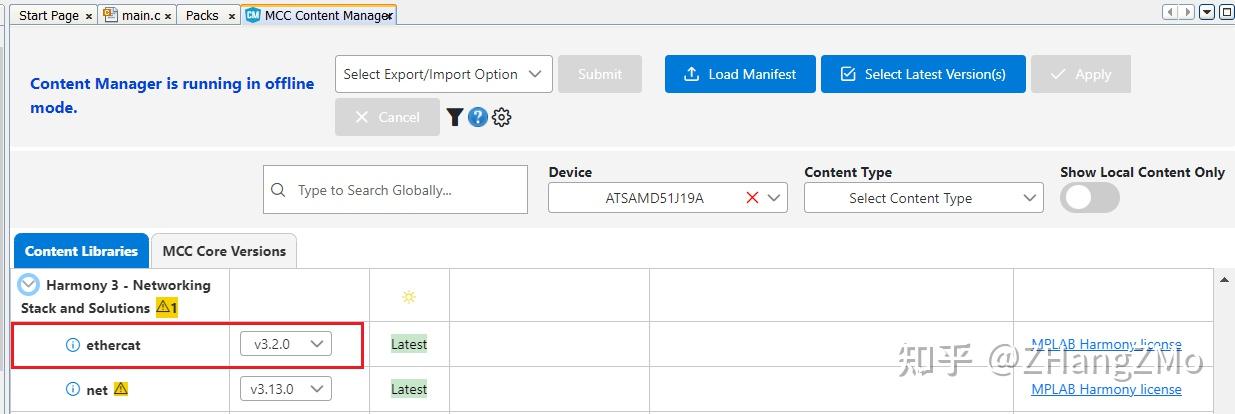The image size is (1235, 414).
Task: Click the info icon beside net
Action: 72,390
